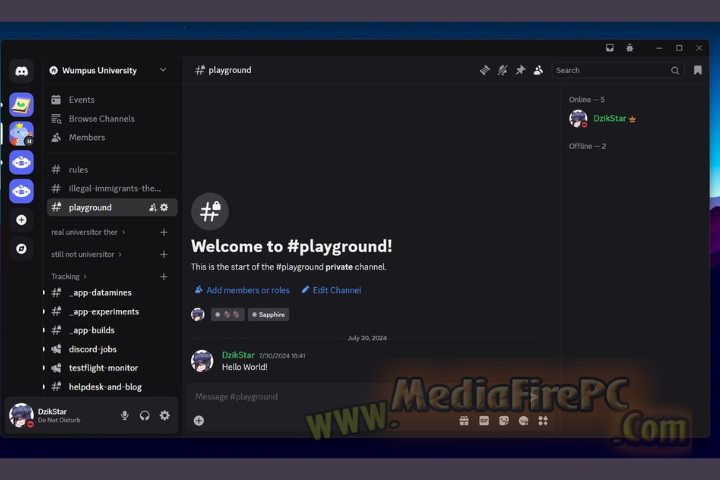Open Explore Discoverable Servers compass icon
720x480 pixels.
(x=22, y=249)
